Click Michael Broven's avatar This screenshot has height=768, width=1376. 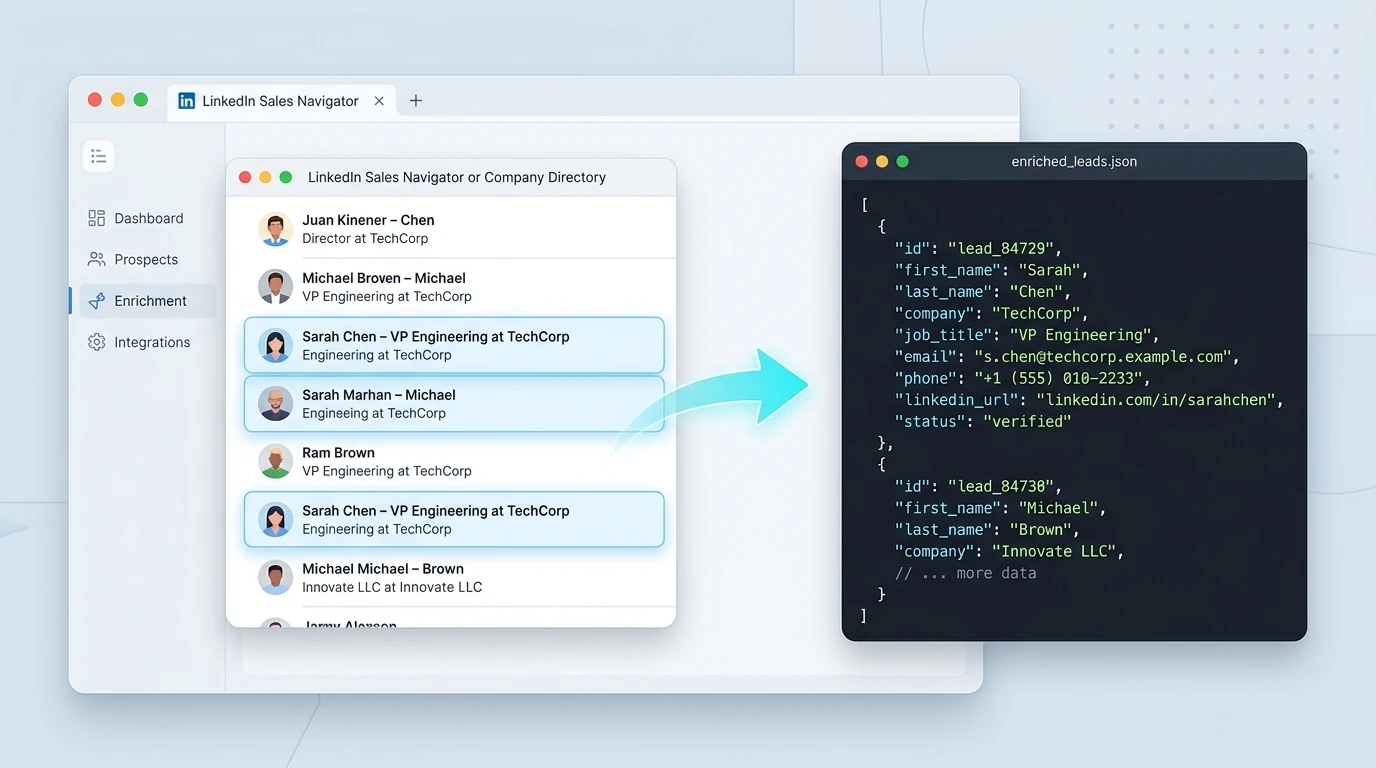pos(275,287)
